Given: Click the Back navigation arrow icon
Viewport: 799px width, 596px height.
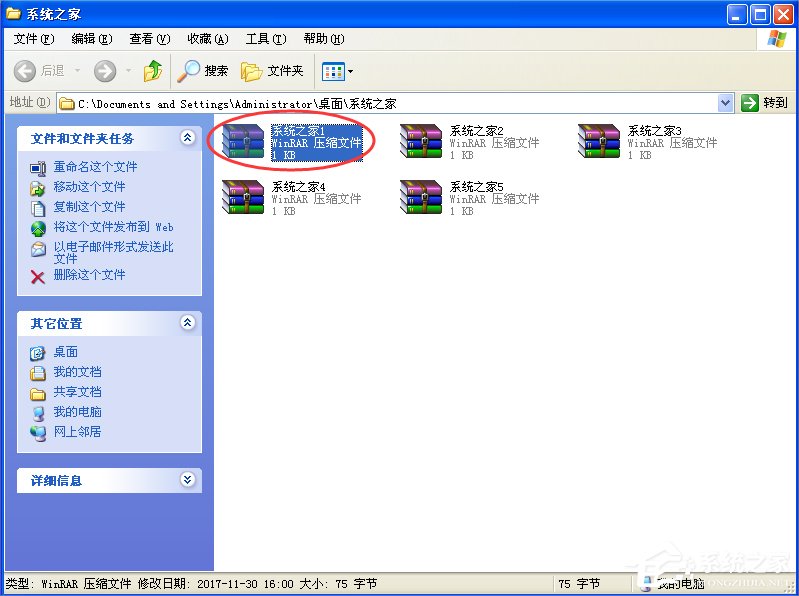Looking at the screenshot, I should (x=26, y=71).
